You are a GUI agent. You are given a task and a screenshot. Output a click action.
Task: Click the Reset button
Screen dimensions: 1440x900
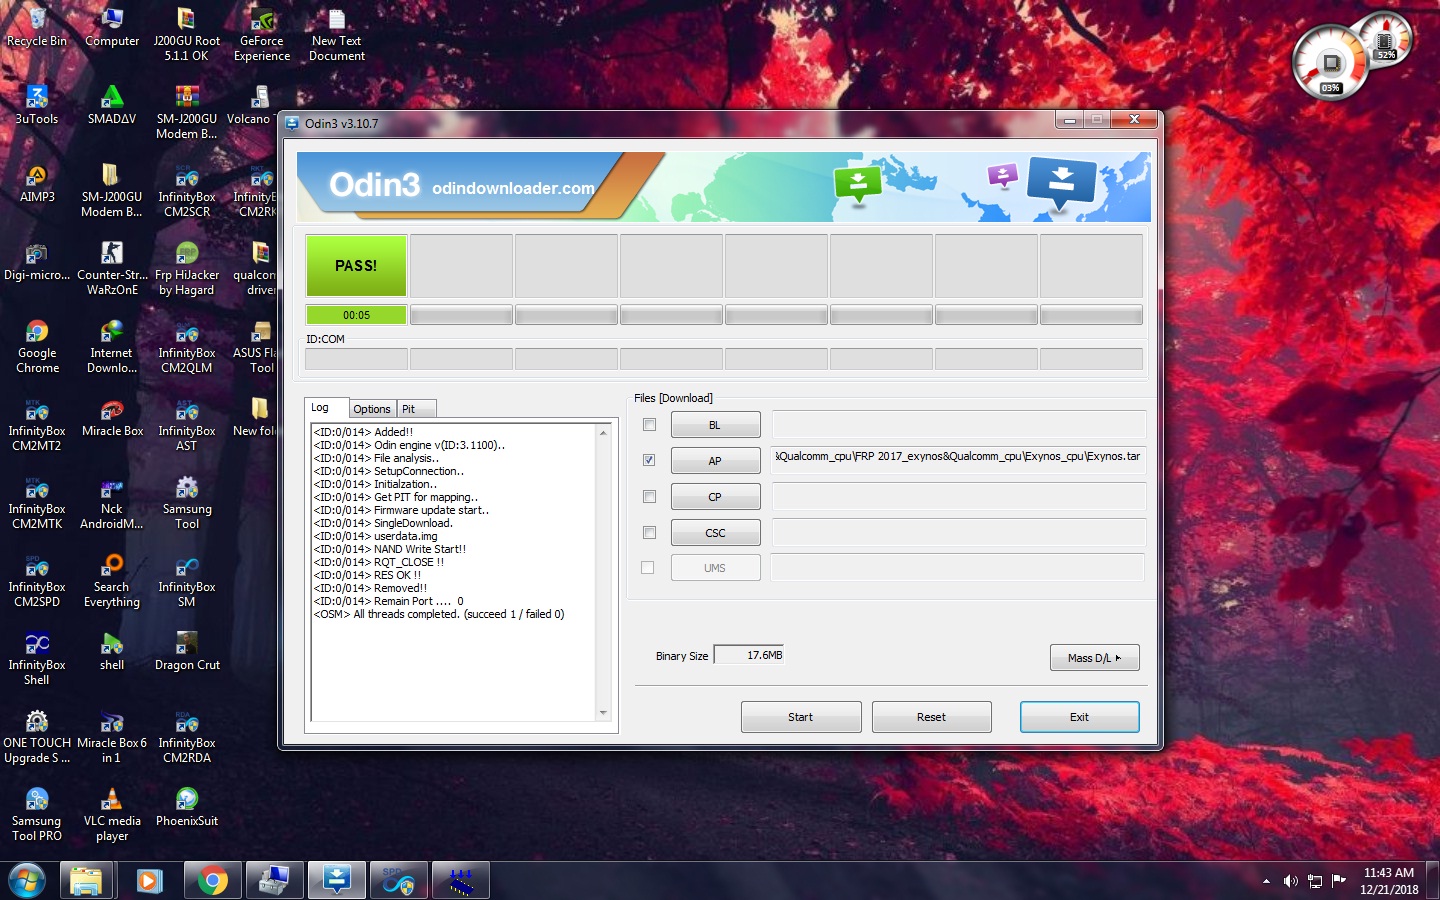pos(931,717)
